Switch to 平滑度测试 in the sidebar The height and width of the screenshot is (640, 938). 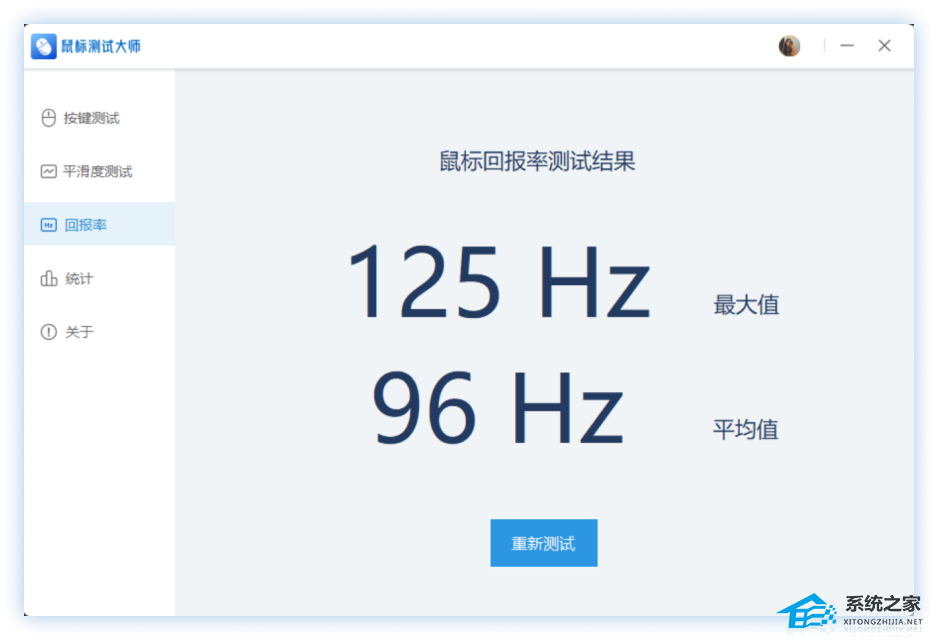(x=99, y=172)
